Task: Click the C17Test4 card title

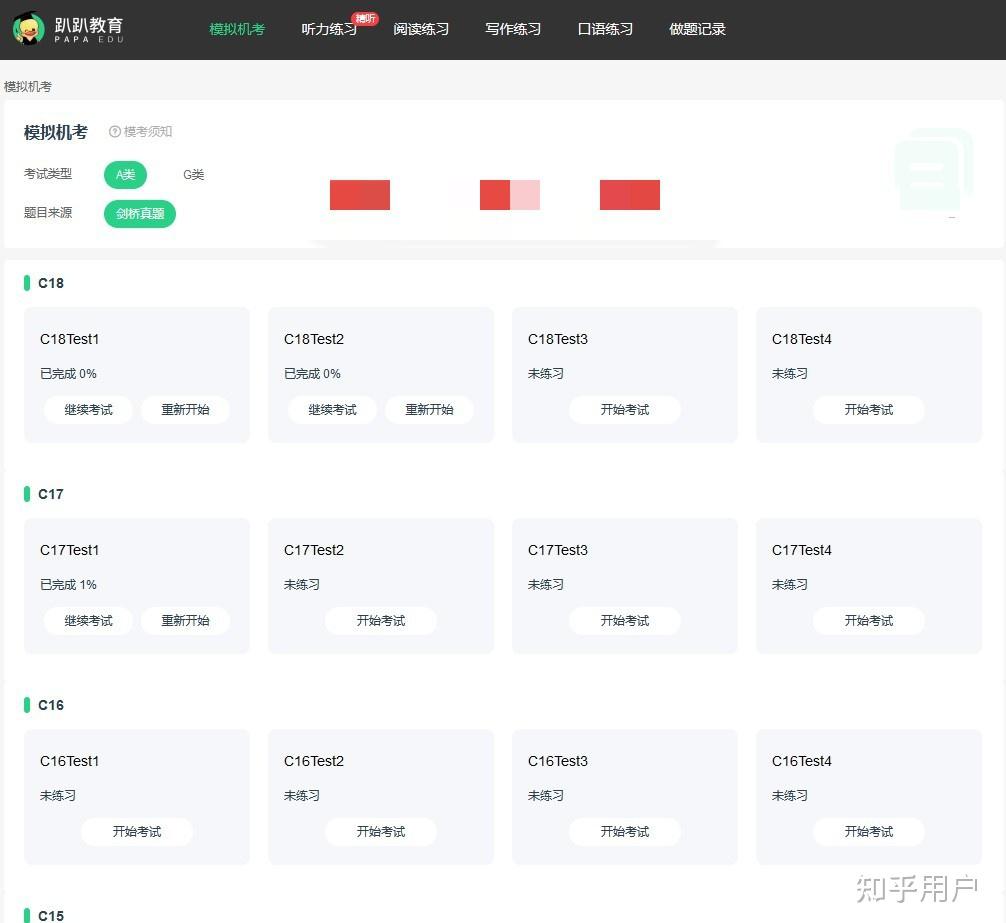Action: coord(801,550)
